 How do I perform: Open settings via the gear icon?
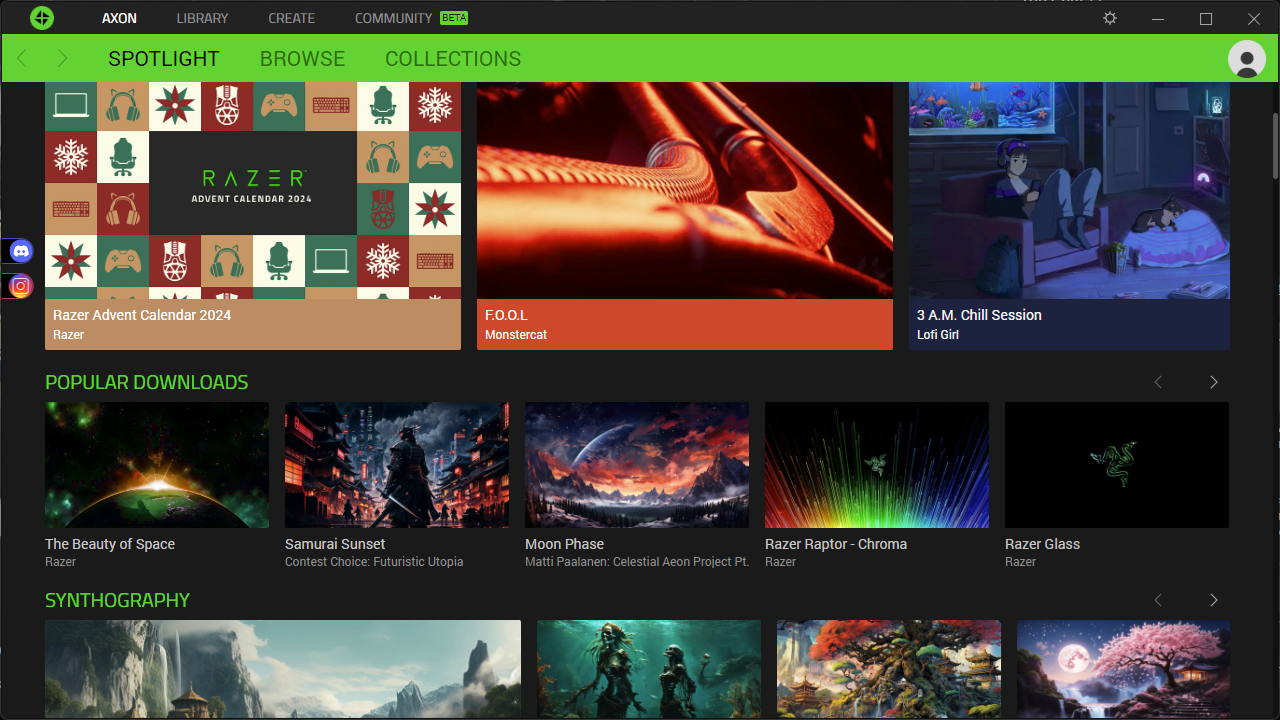(x=1110, y=18)
